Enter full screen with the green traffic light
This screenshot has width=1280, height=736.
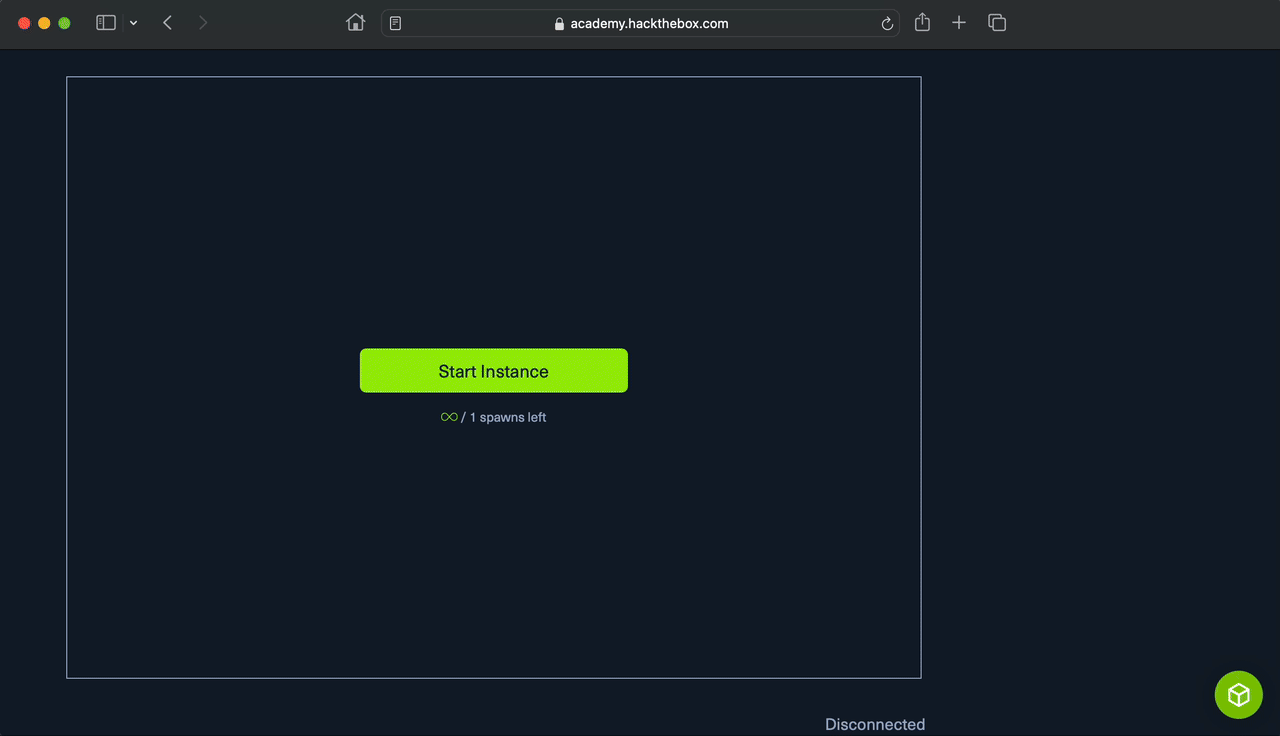[64, 22]
